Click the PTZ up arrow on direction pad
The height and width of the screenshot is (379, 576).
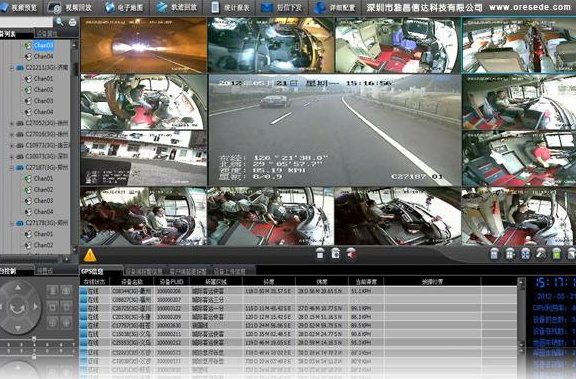(18, 288)
